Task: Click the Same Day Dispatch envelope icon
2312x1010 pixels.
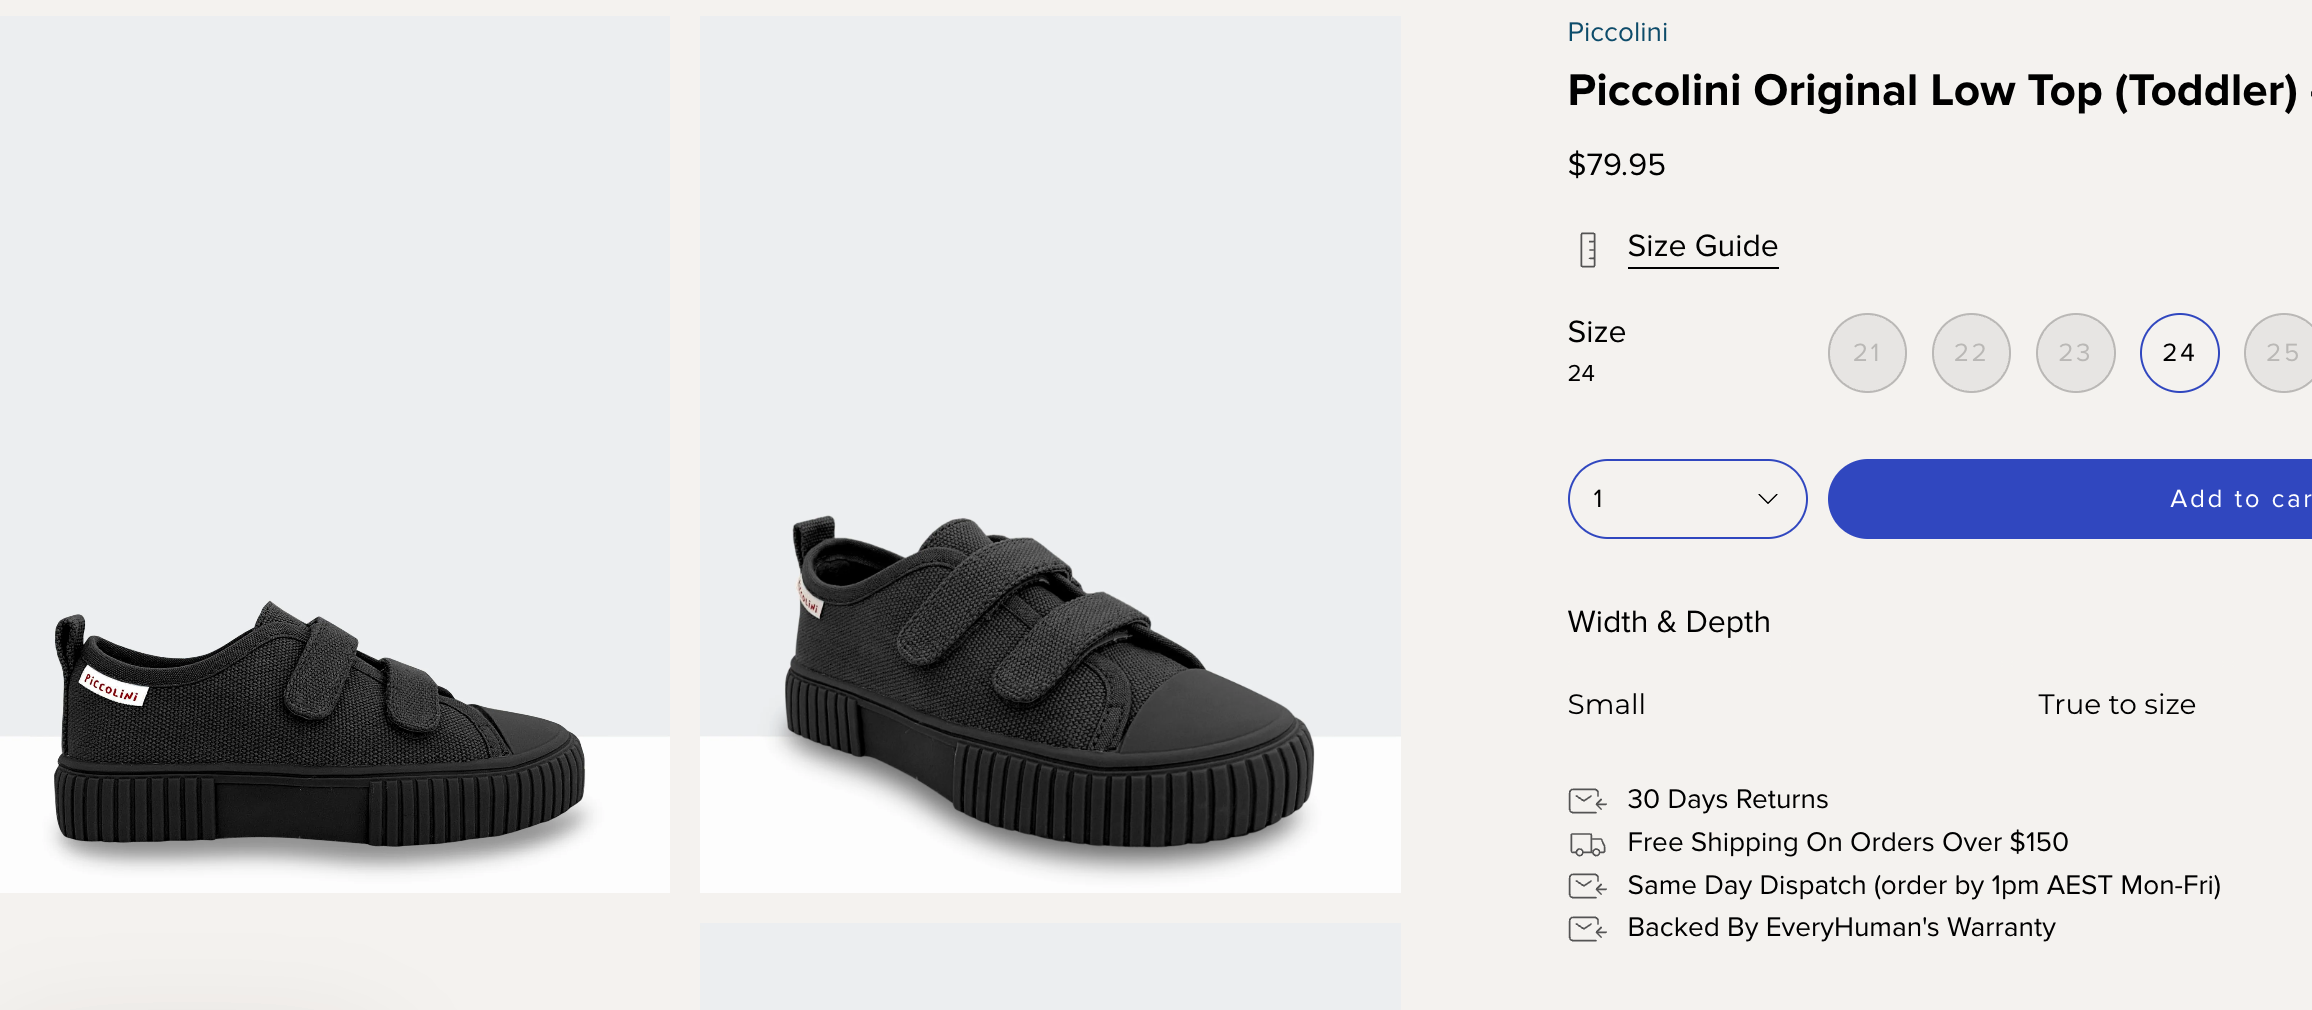Action: [x=1587, y=886]
